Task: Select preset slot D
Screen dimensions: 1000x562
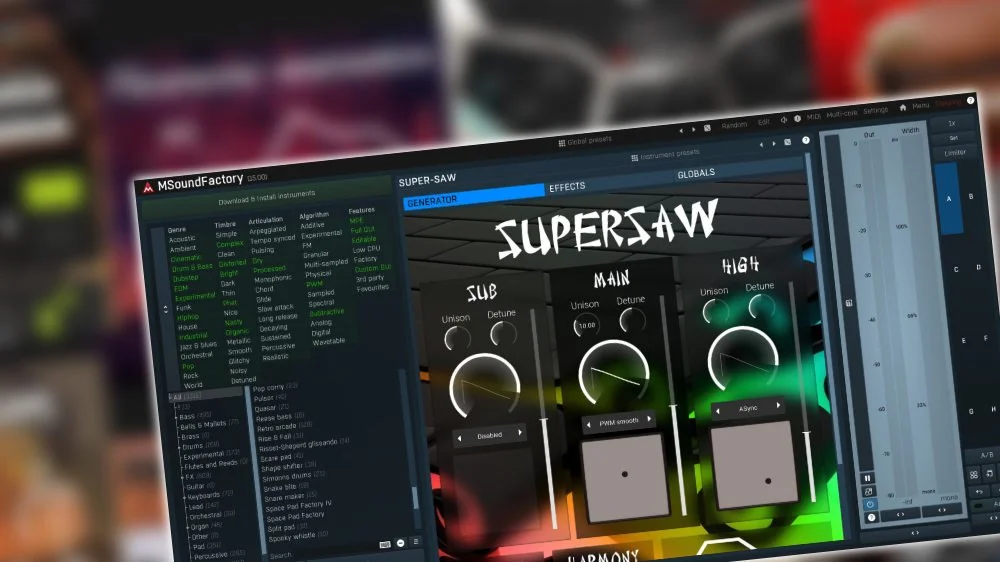Action: (x=978, y=267)
